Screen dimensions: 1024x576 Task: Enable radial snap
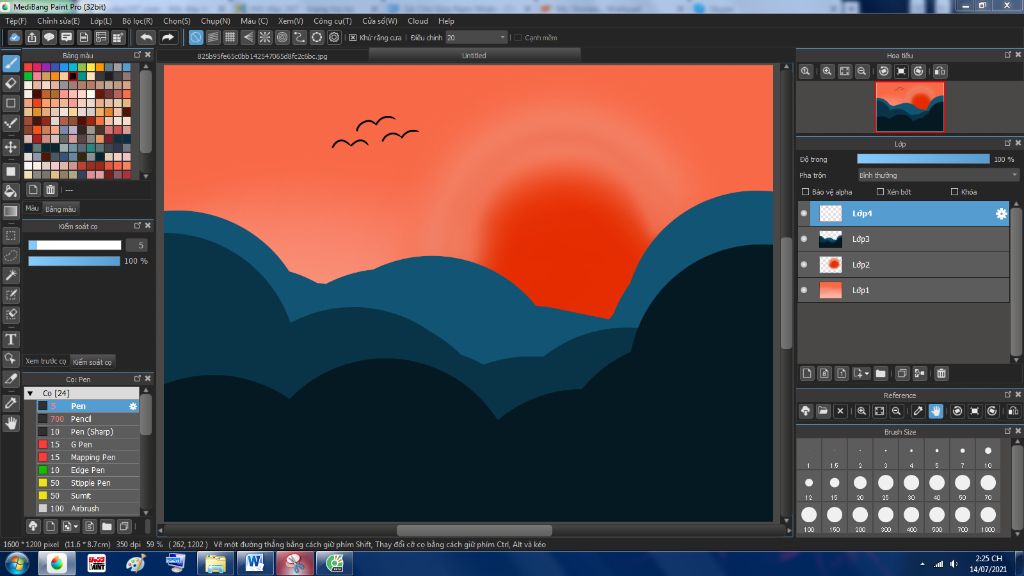[264, 38]
